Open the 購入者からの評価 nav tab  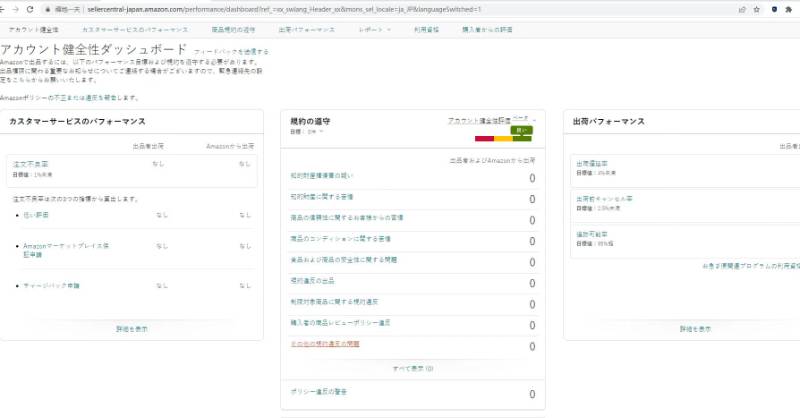click(x=487, y=30)
